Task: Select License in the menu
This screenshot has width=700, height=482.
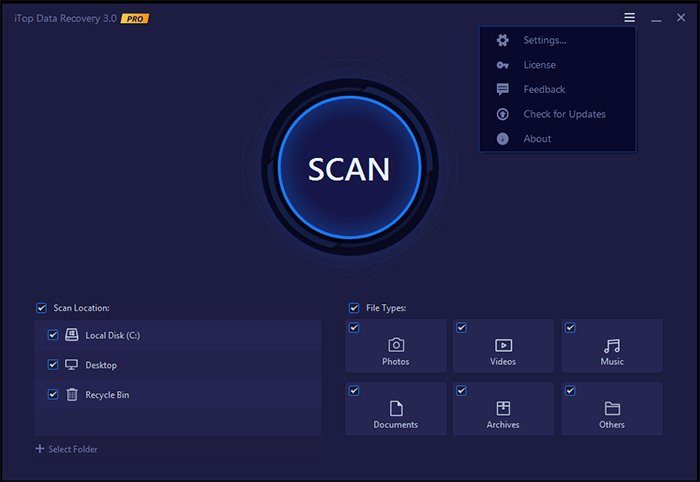Action: [x=538, y=65]
